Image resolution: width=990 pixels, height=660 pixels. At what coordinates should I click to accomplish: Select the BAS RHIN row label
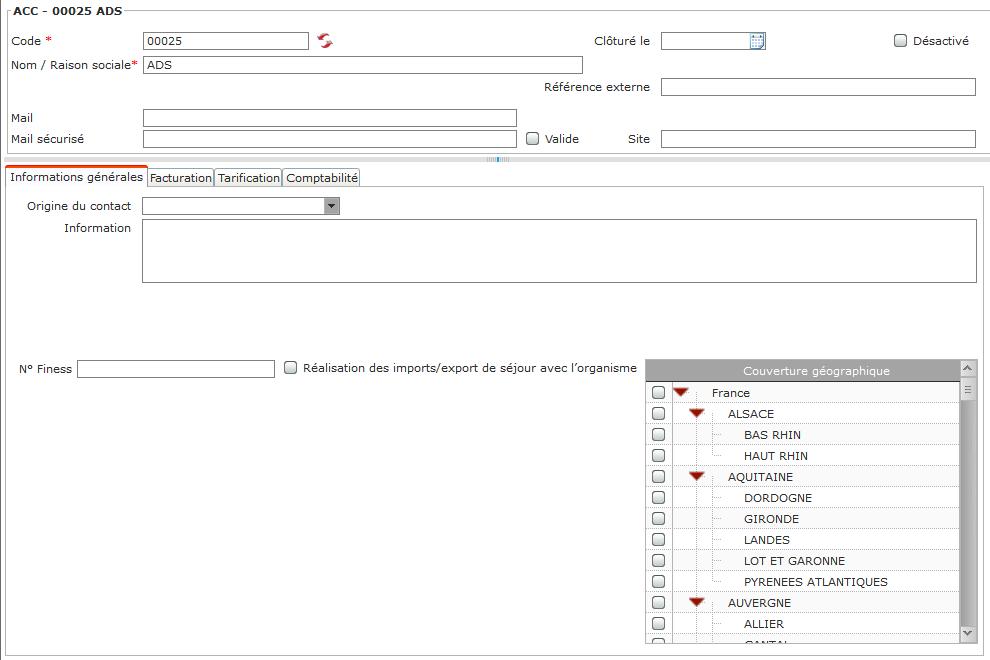[772, 435]
